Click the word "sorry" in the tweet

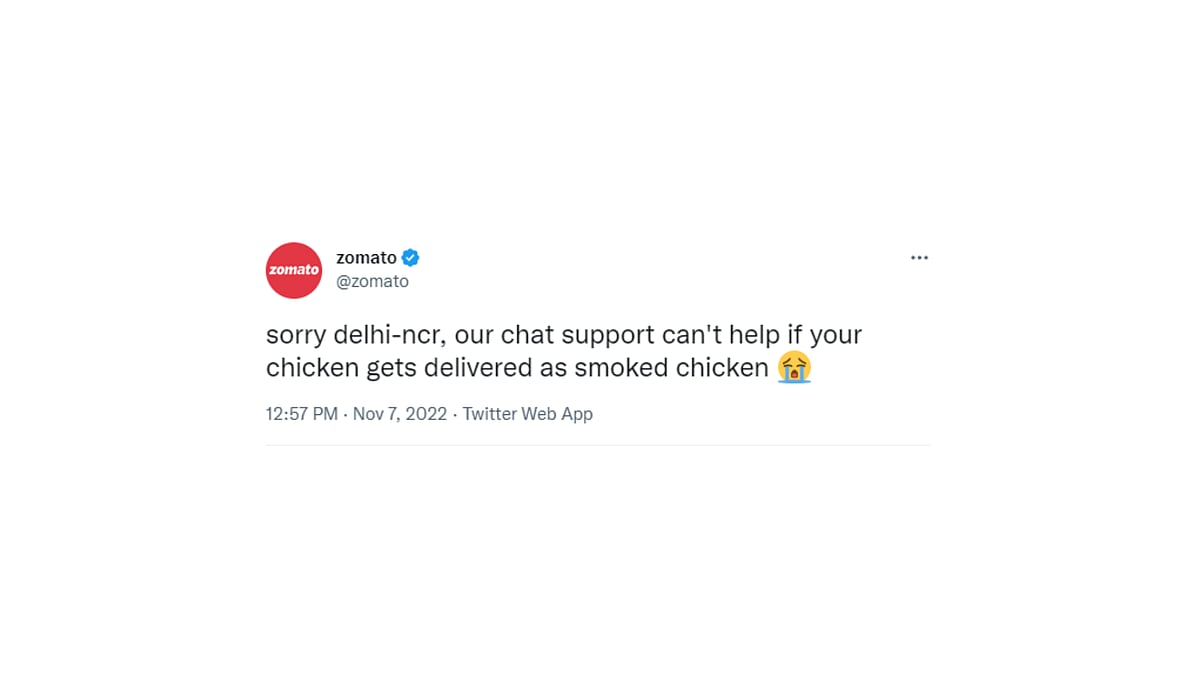[x=297, y=334]
